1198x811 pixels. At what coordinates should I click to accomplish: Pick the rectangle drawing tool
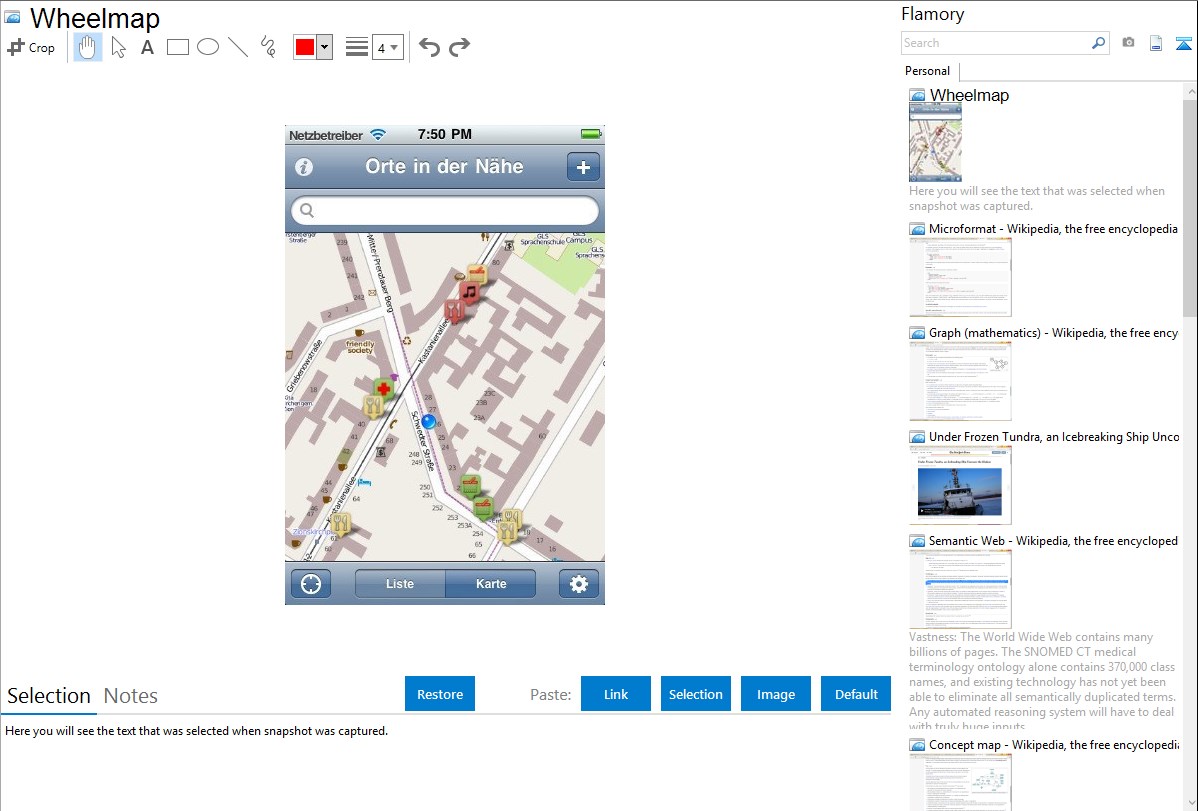177,47
